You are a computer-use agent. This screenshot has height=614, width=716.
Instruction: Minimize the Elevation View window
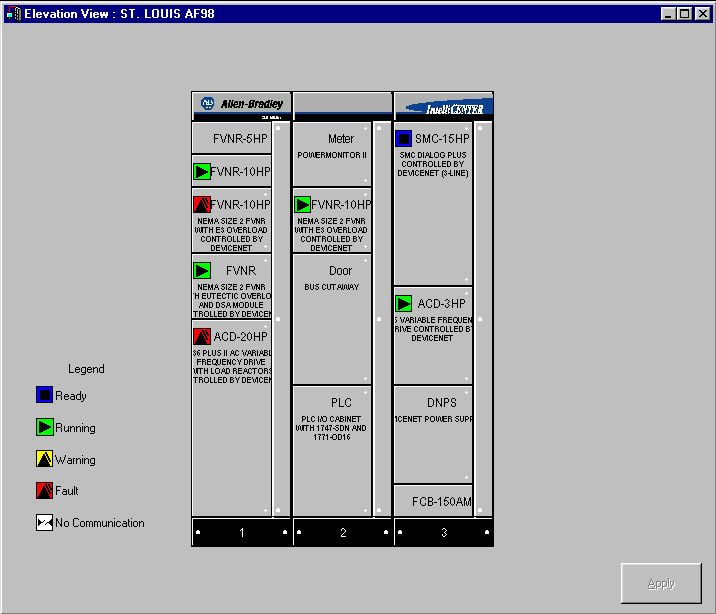point(668,14)
